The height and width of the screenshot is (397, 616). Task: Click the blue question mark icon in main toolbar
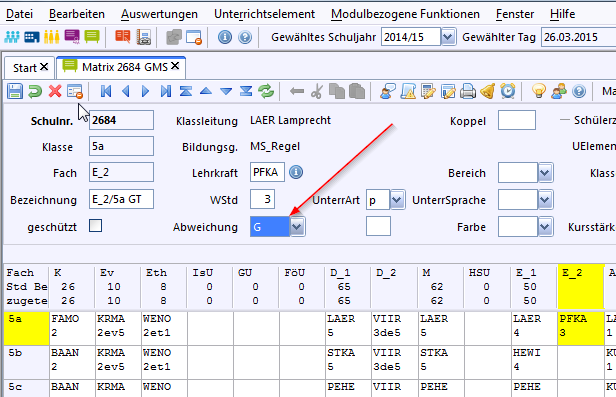pyautogui.click(x=245, y=37)
